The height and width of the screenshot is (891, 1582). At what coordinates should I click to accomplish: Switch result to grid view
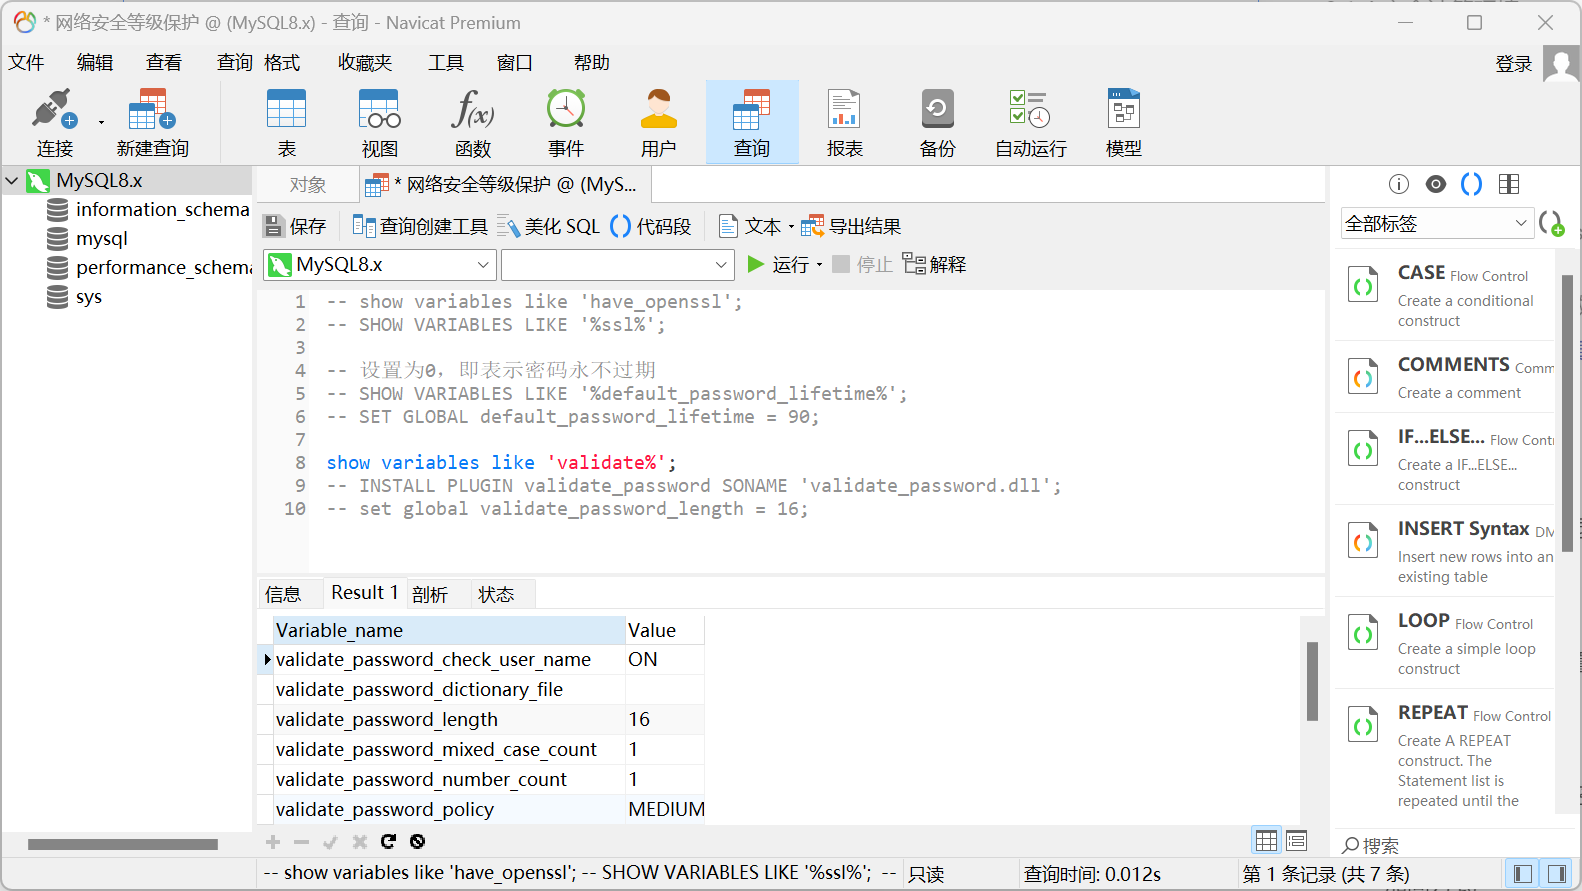pos(1266,841)
